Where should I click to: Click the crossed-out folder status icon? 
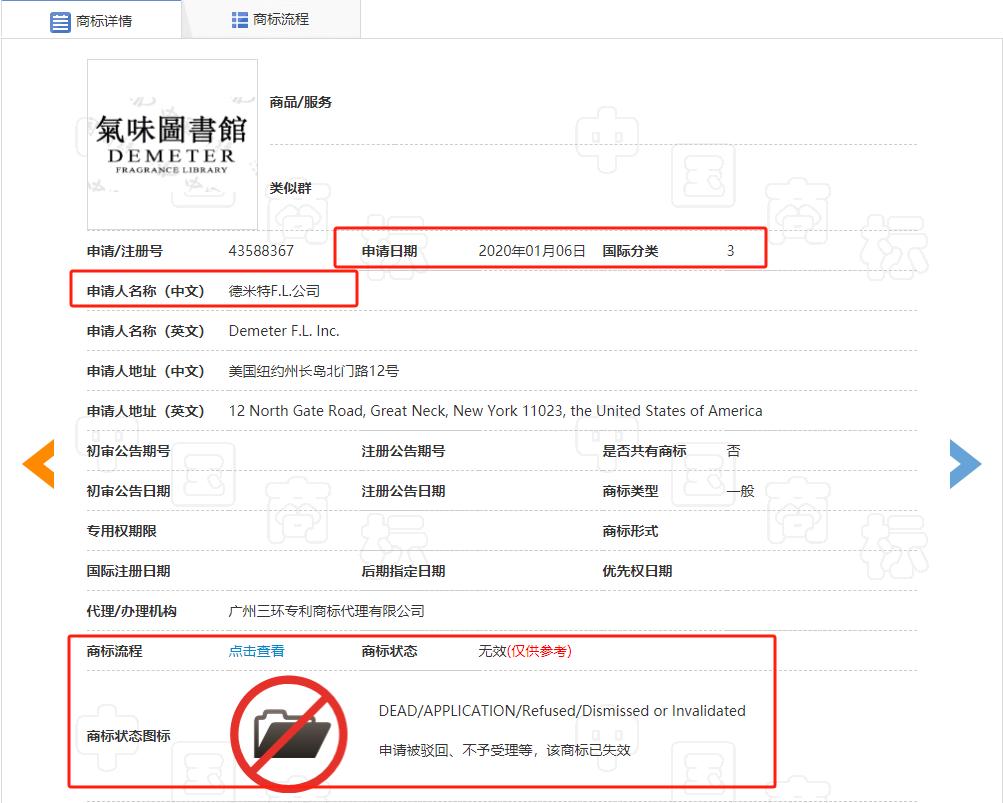pyautogui.click(x=288, y=735)
